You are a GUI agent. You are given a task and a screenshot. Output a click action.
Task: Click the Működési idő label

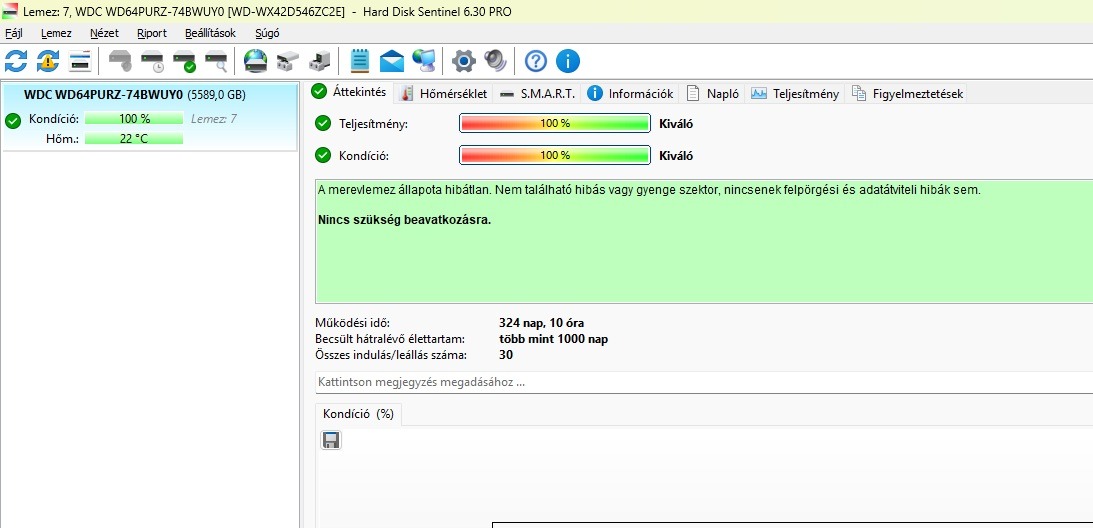pyautogui.click(x=353, y=323)
